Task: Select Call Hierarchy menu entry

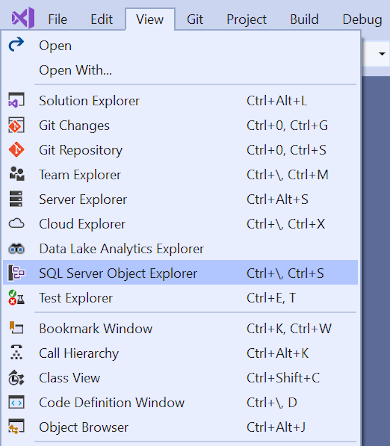Action: [x=180, y=353]
